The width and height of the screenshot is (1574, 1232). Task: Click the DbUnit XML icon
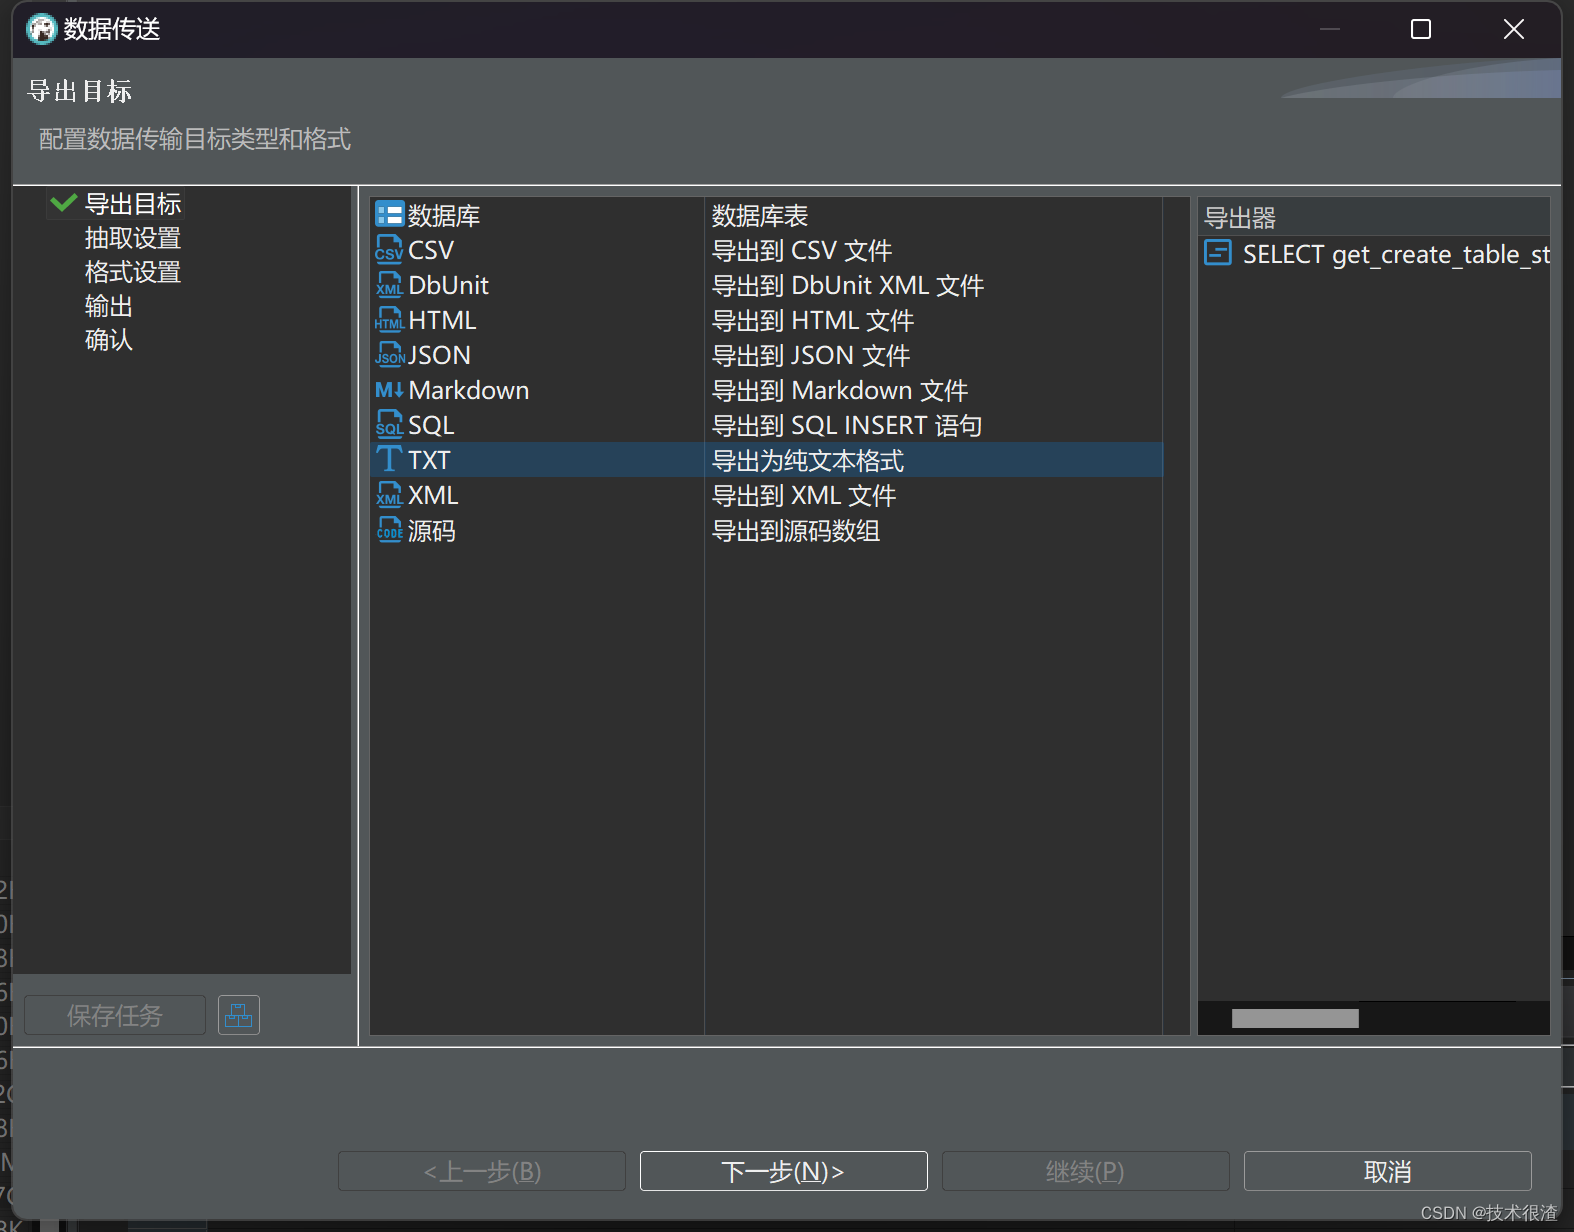click(389, 285)
